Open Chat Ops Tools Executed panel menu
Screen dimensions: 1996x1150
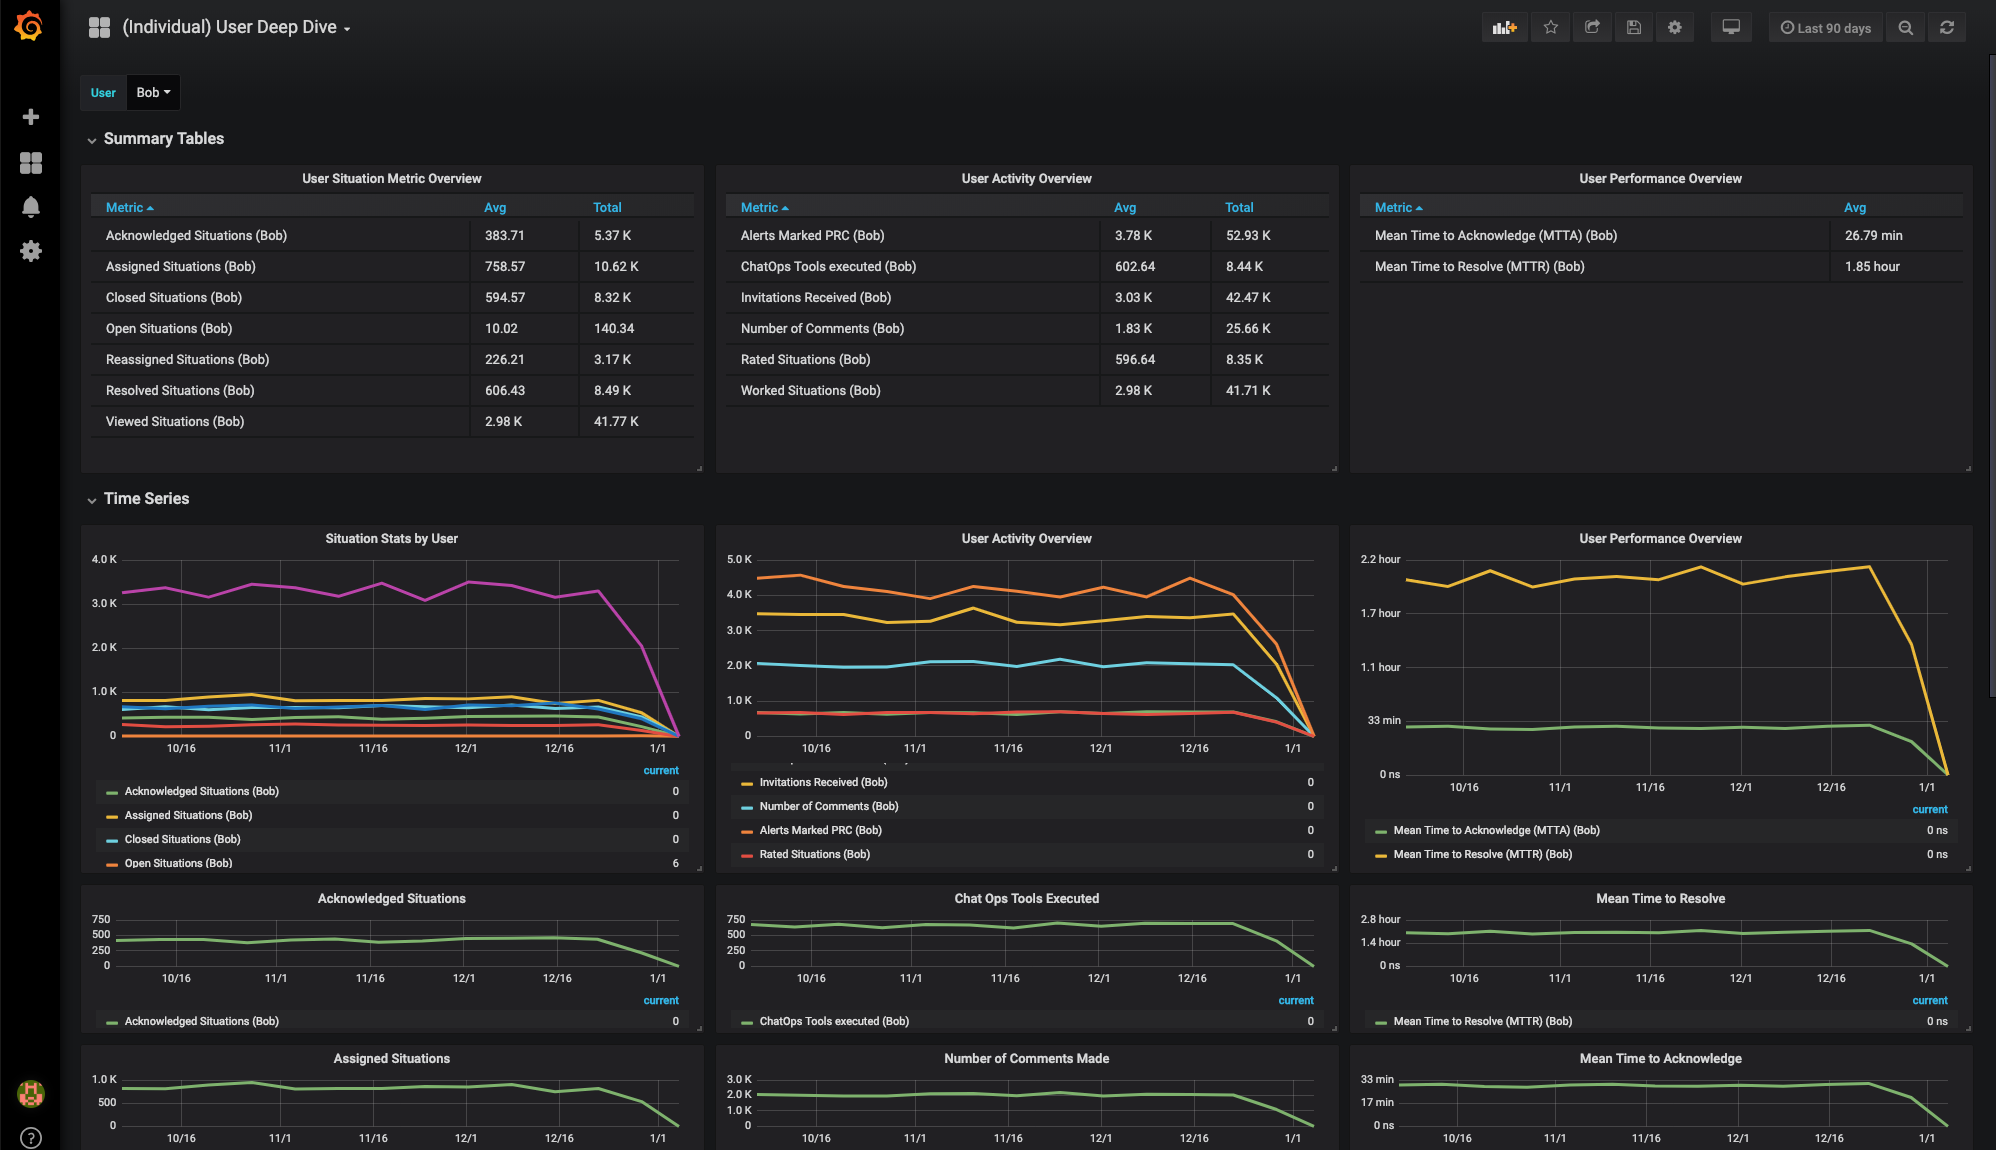1026,899
